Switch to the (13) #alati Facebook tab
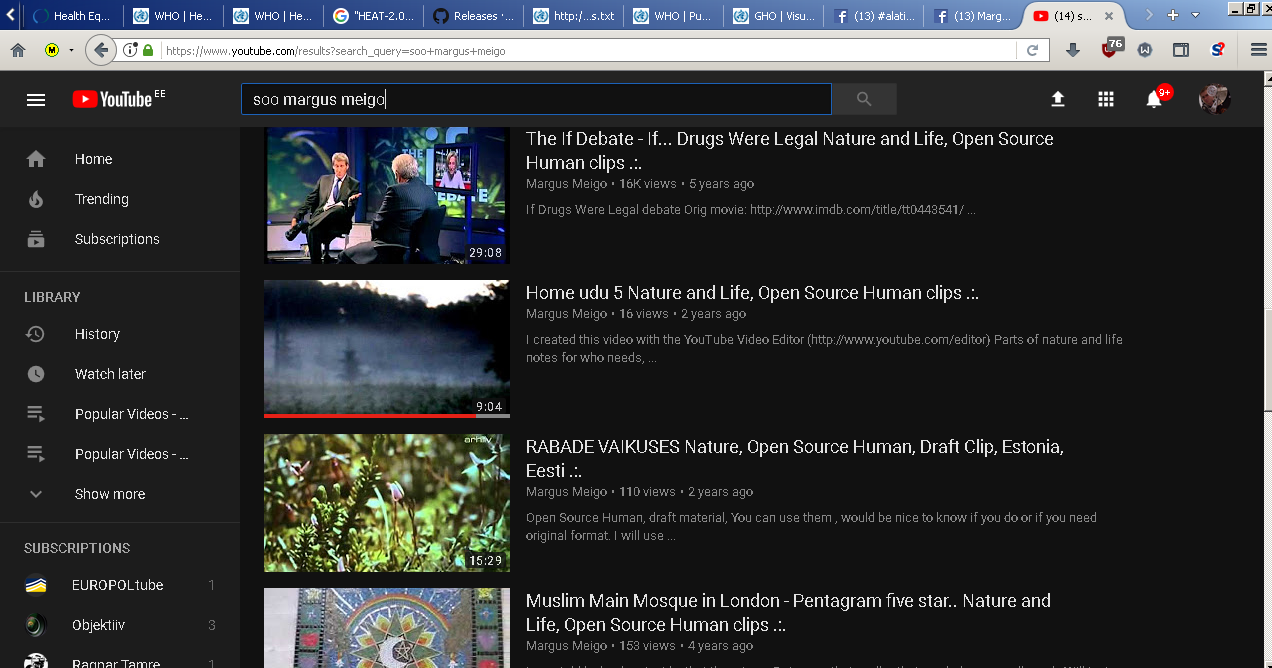 (874, 16)
